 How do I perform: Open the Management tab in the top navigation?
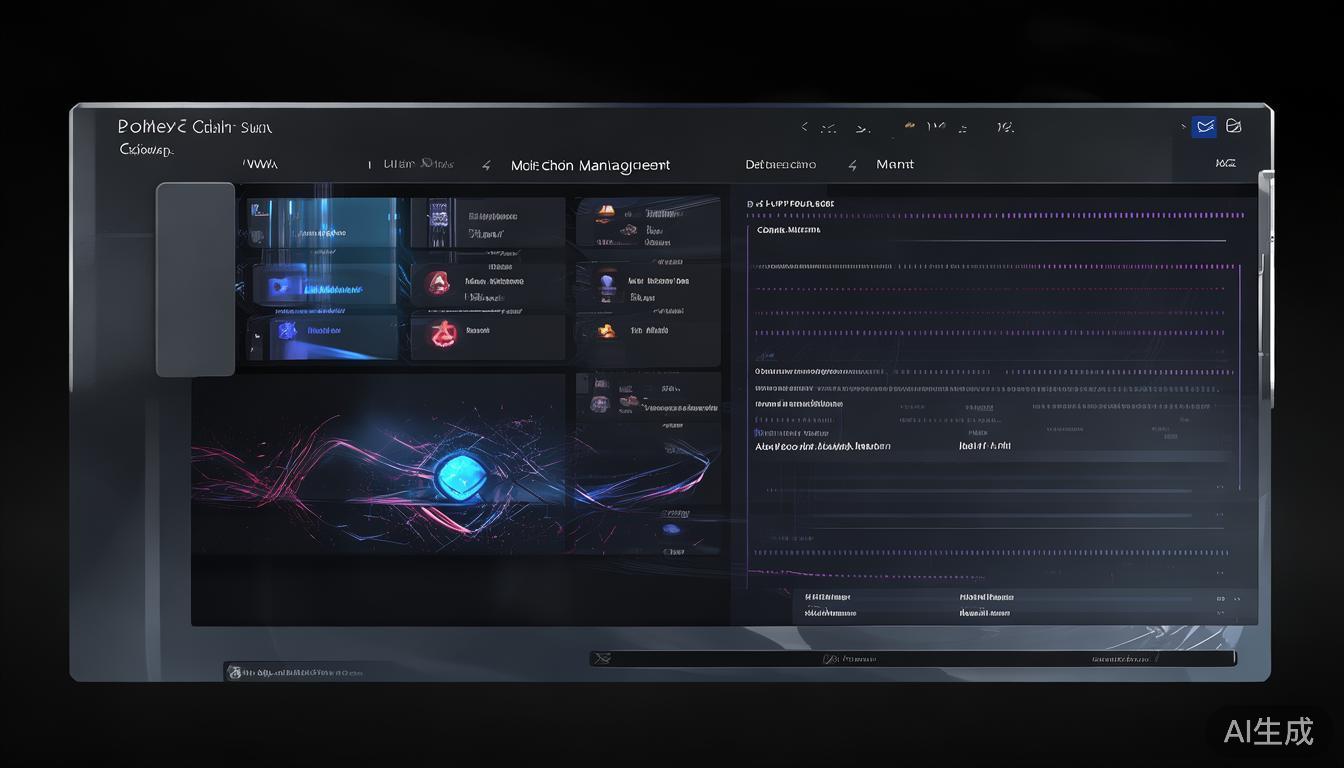point(590,166)
